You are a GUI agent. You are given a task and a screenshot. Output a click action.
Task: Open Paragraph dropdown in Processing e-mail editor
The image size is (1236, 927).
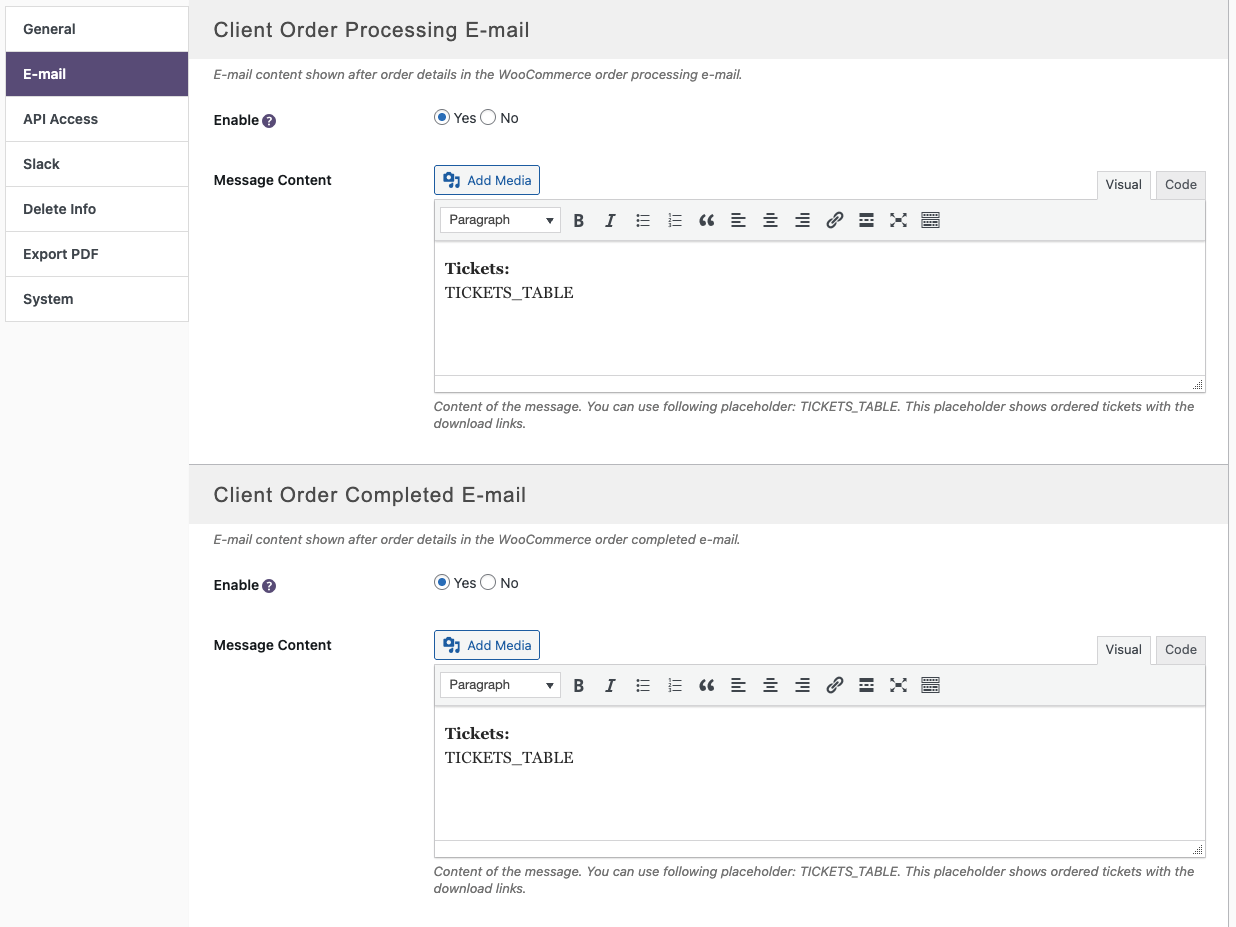tap(500, 220)
